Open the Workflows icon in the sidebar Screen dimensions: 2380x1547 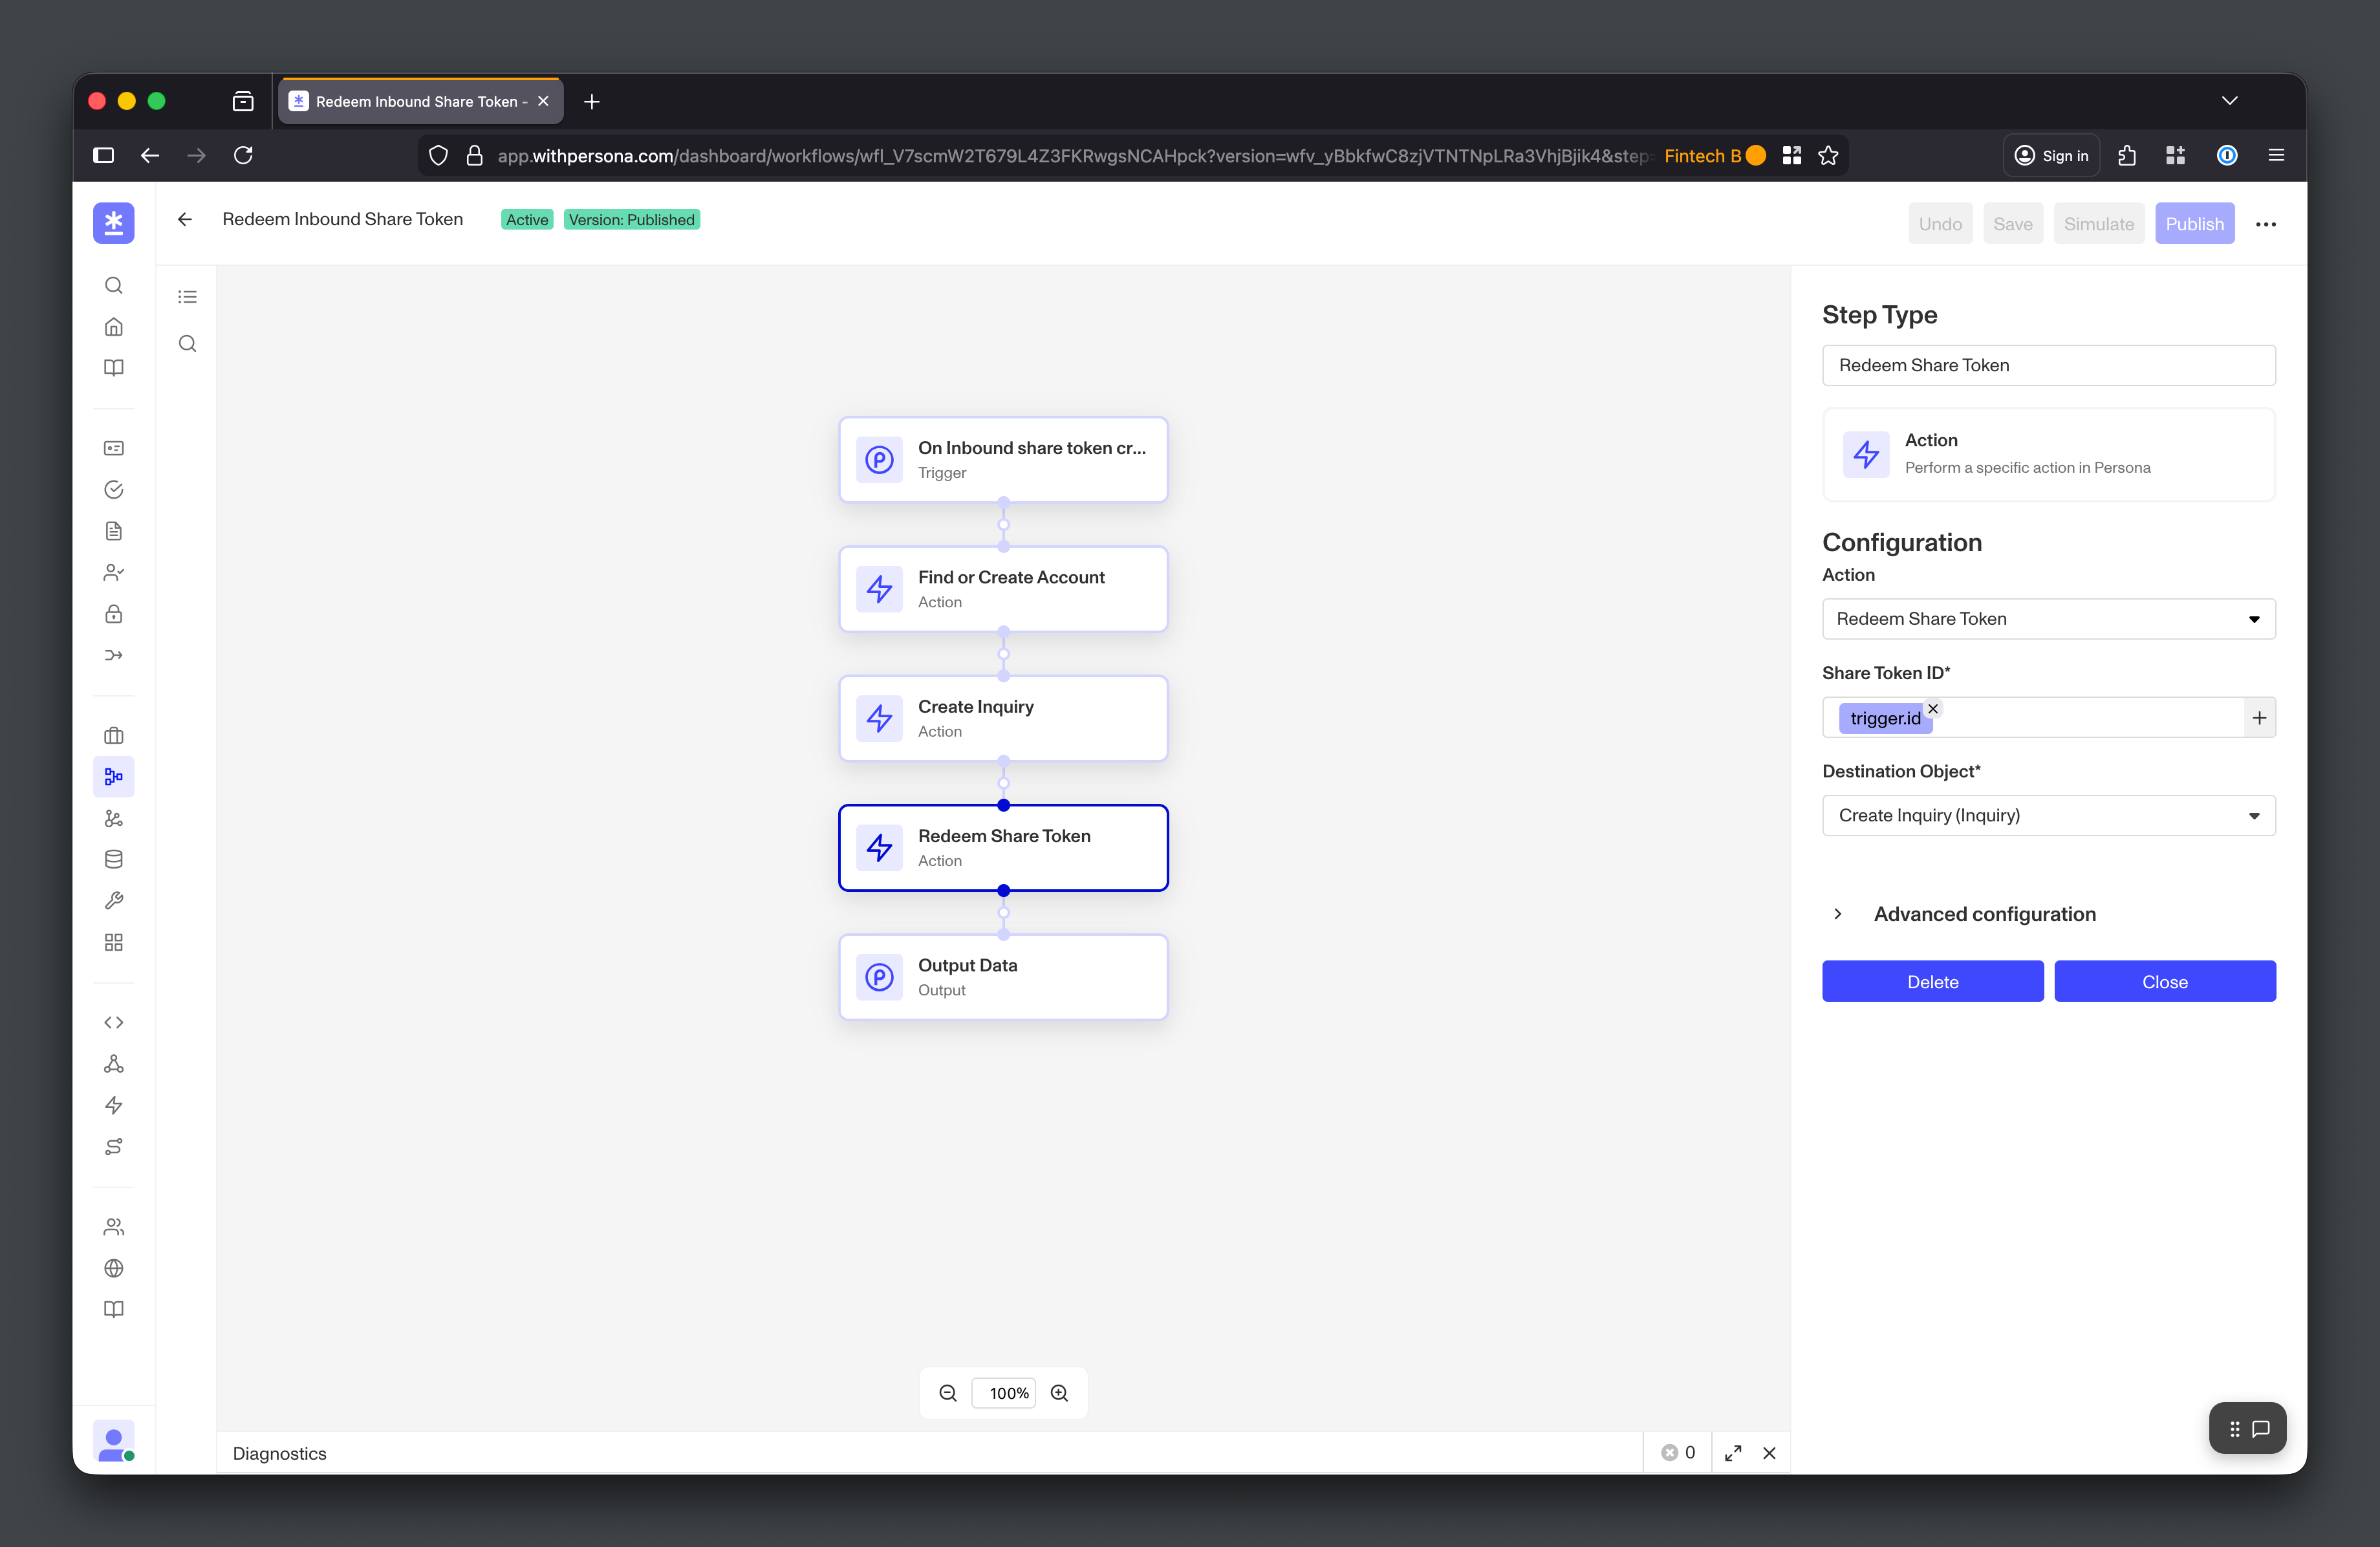tap(113, 776)
